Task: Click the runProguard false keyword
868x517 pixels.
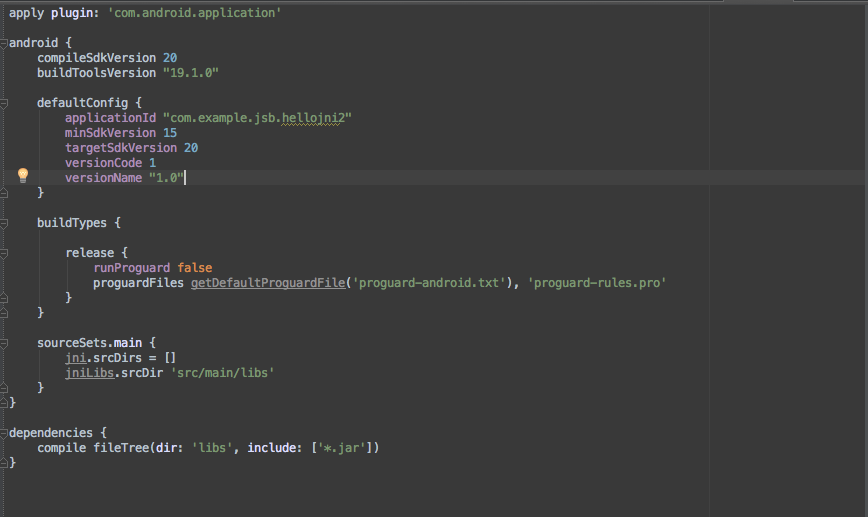Action: [x=195, y=268]
